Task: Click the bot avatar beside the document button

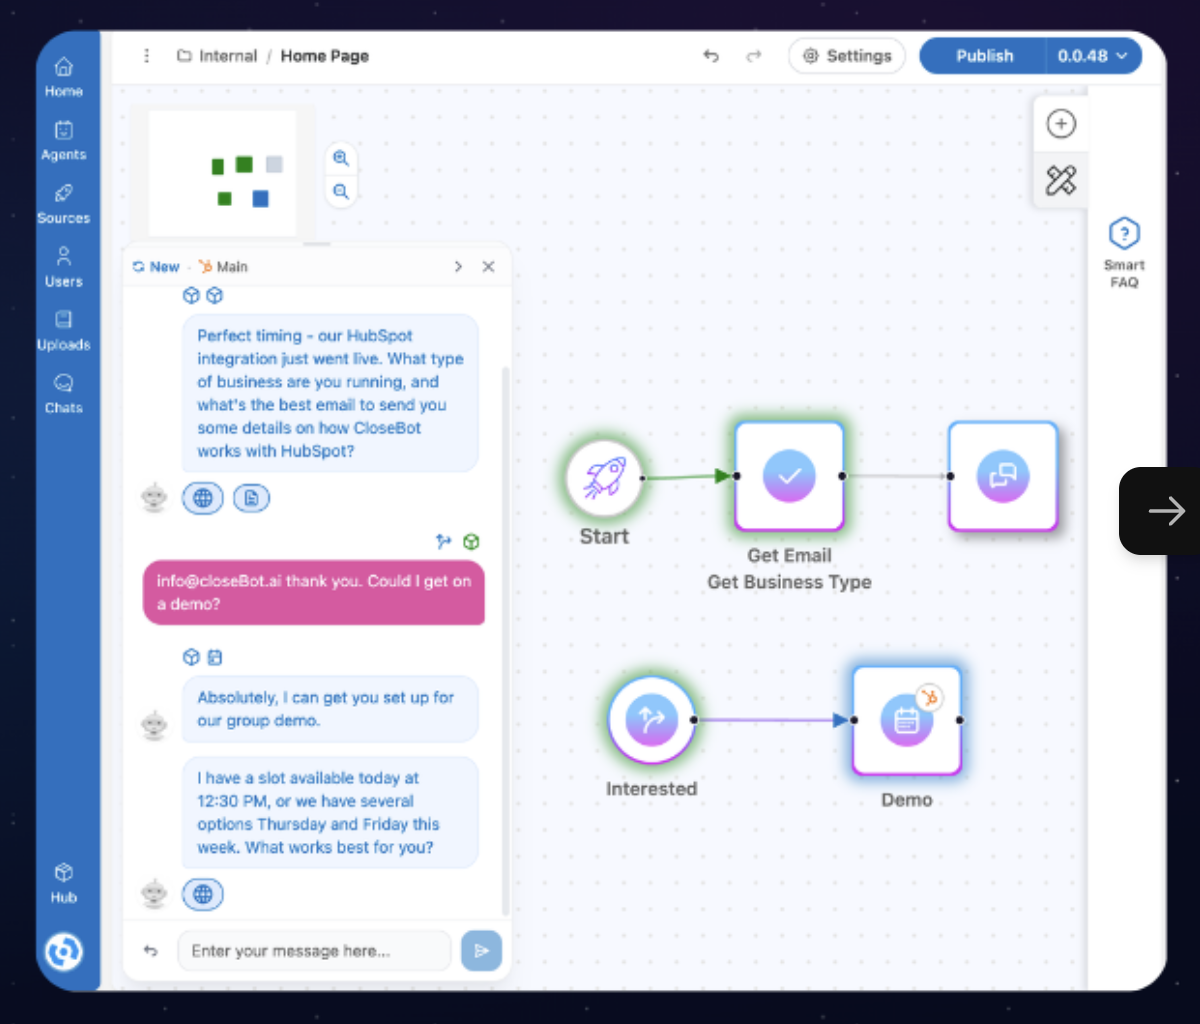Action: (x=154, y=497)
